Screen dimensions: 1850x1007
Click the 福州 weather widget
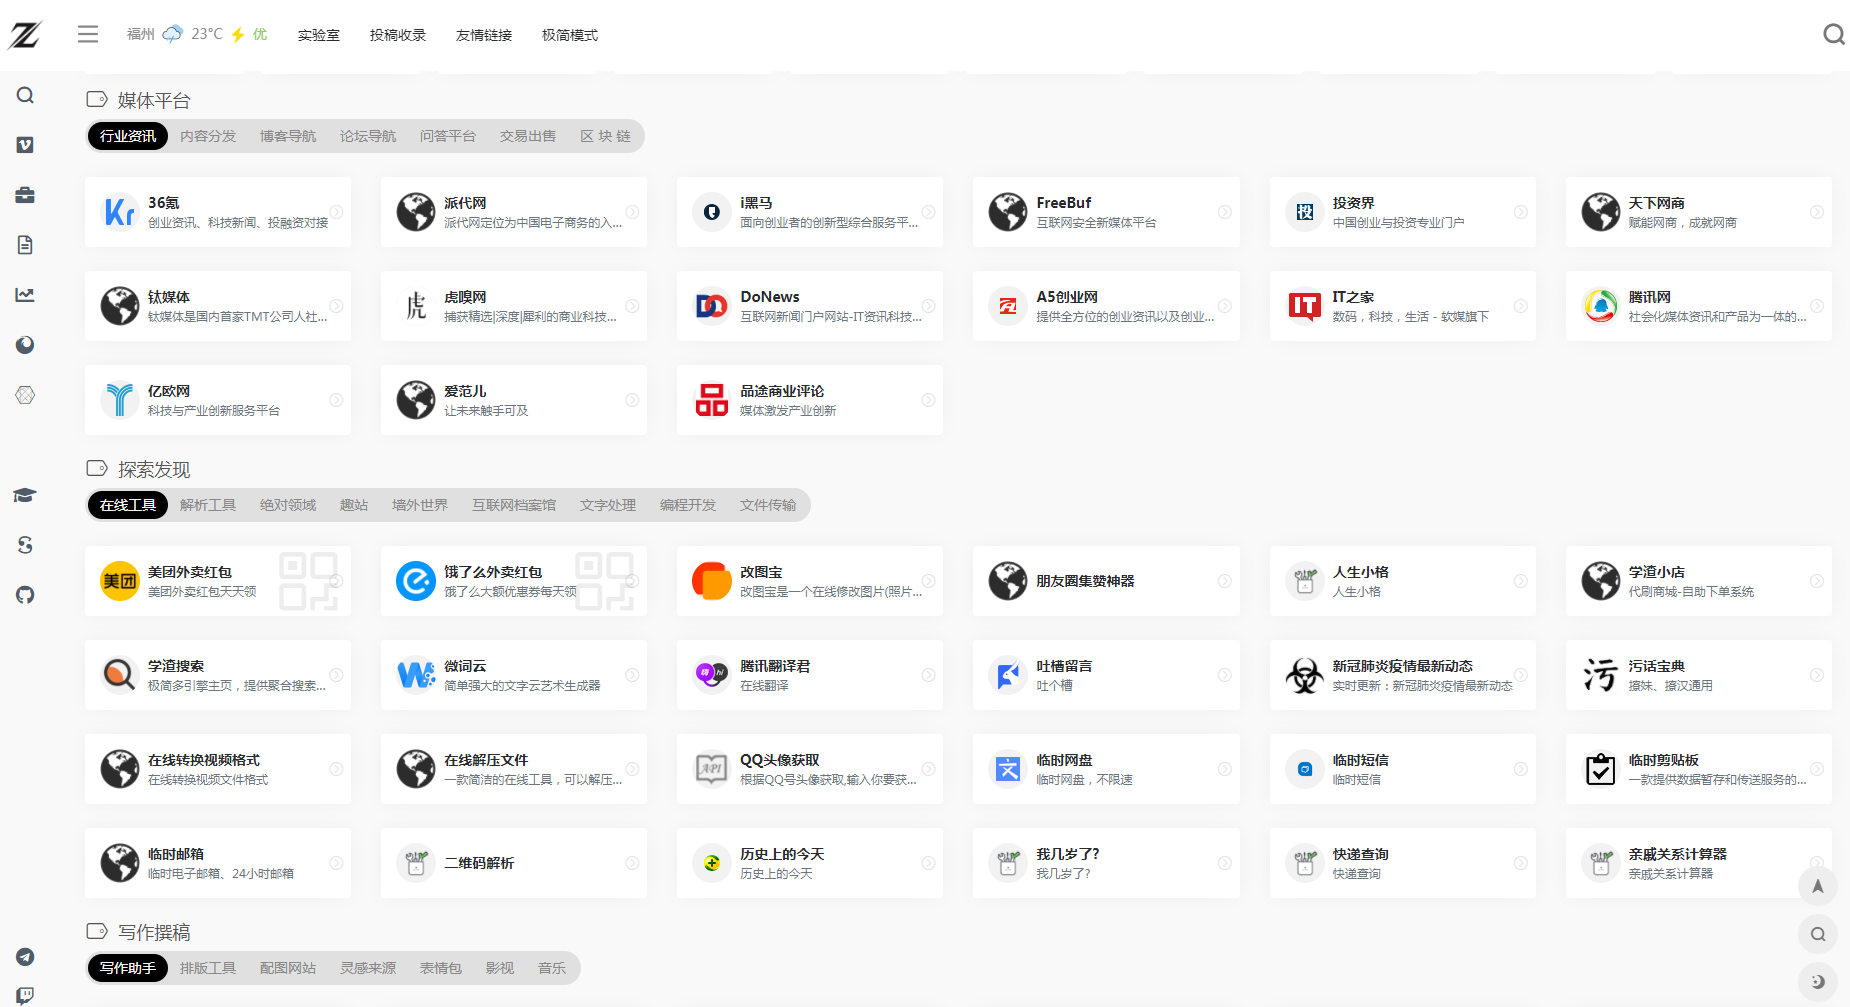coord(197,34)
